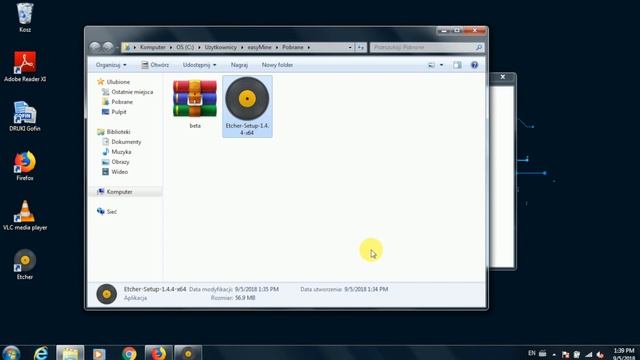
Task: Create Nowy folder from toolbar
Action: pos(277,65)
